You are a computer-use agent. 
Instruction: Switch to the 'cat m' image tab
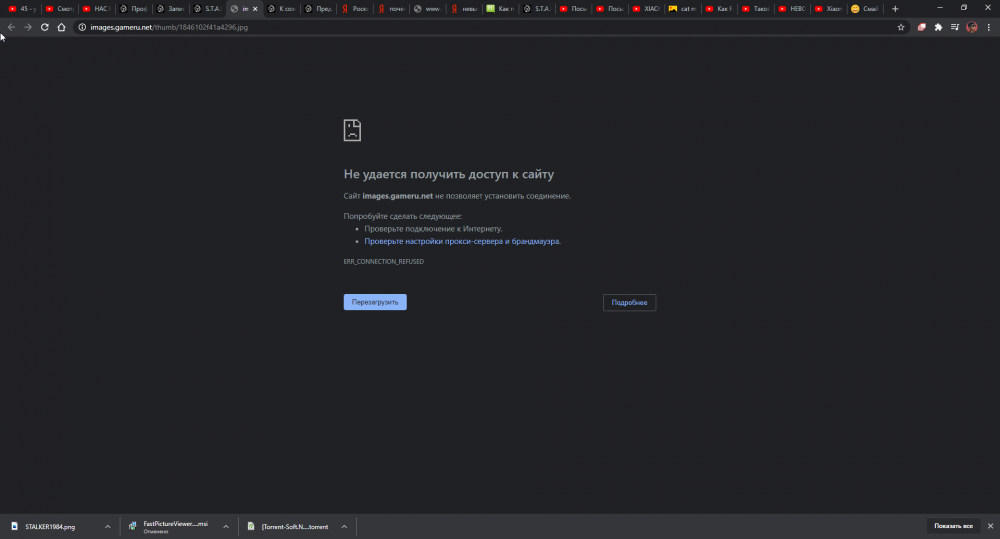coord(682,9)
